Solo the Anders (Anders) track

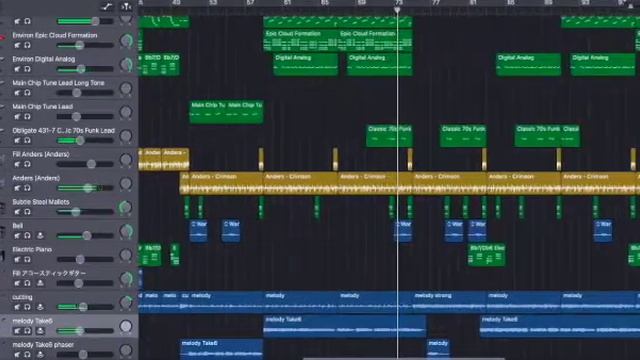tap(27, 188)
